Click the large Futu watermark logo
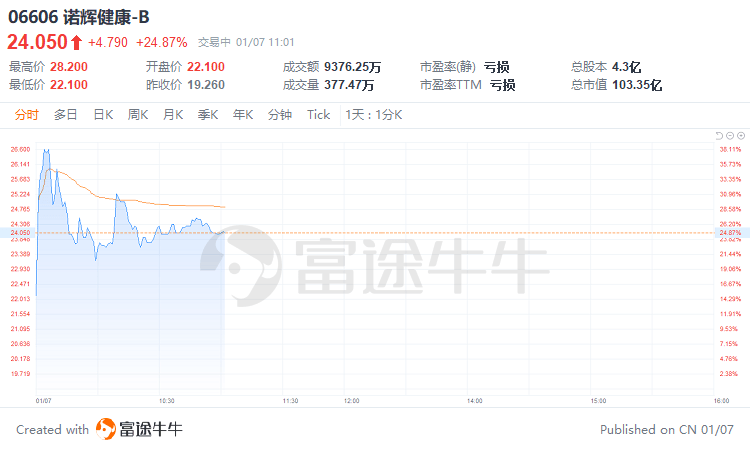 (240, 265)
